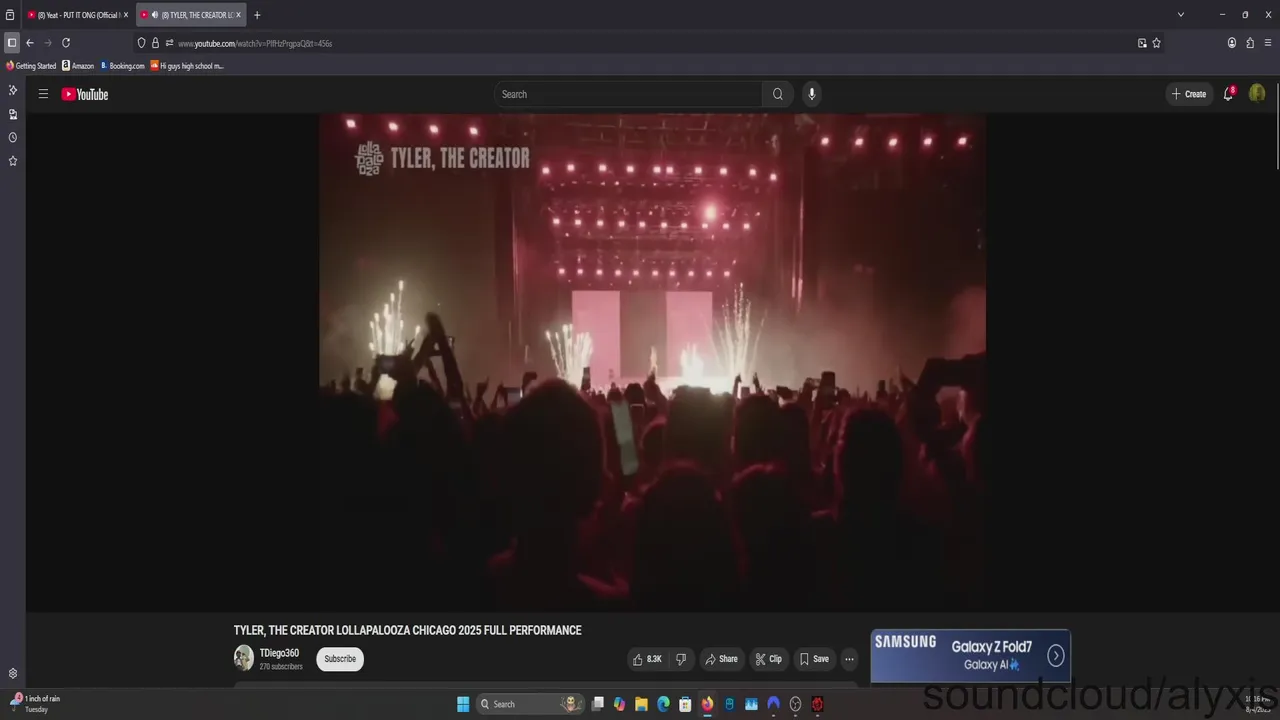
Task: Open TDiego360 channel avatar
Action: [244, 658]
